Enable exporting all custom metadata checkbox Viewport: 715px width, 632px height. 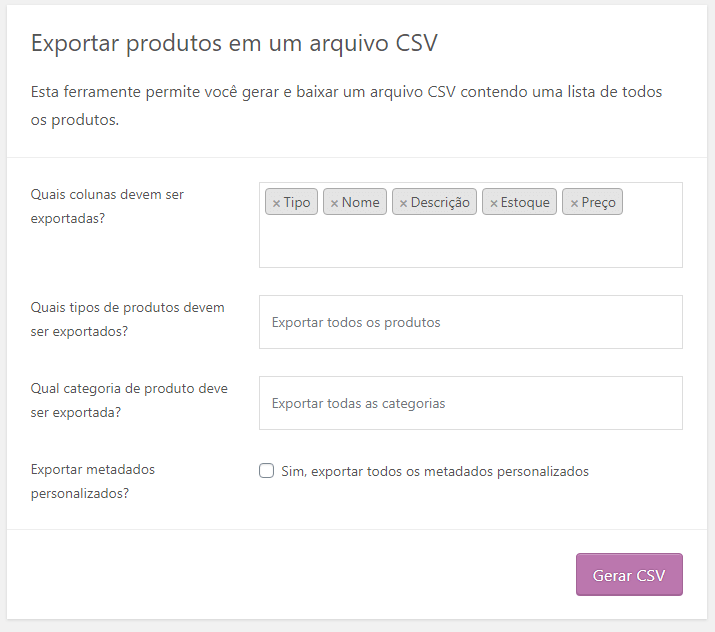267,471
